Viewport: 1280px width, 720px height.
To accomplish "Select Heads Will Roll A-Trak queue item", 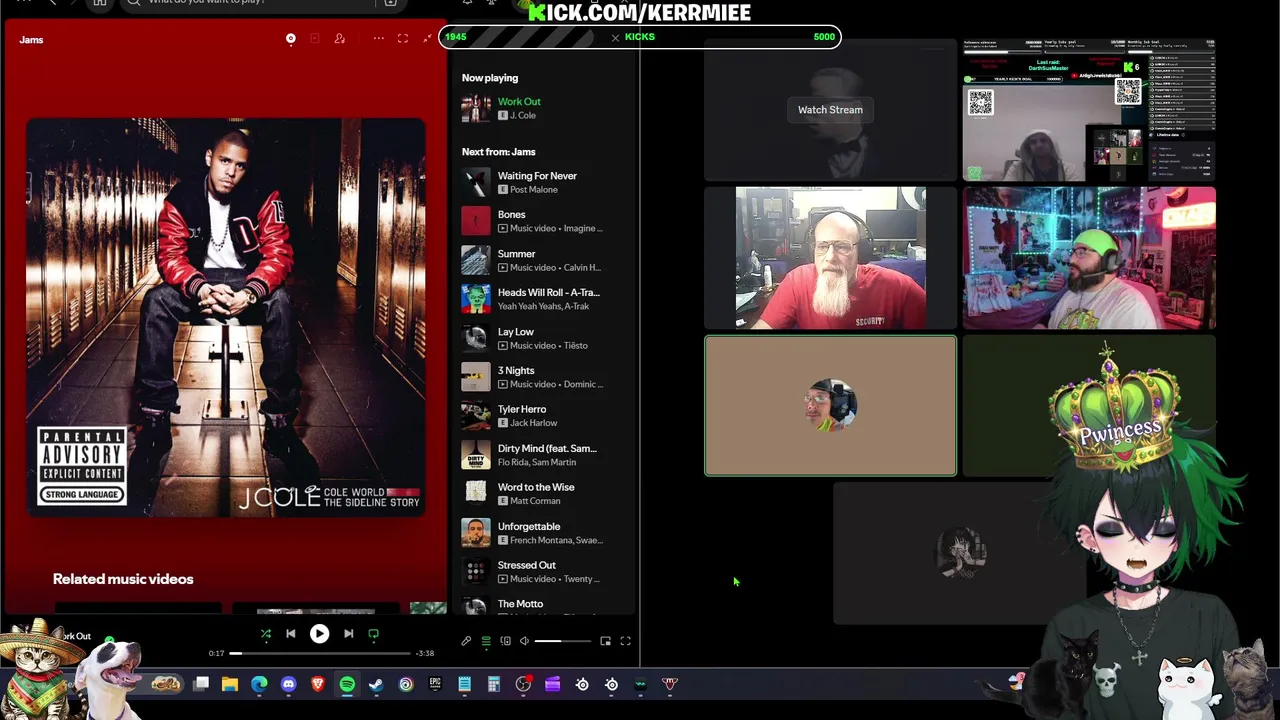I will (x=549, y=293).
